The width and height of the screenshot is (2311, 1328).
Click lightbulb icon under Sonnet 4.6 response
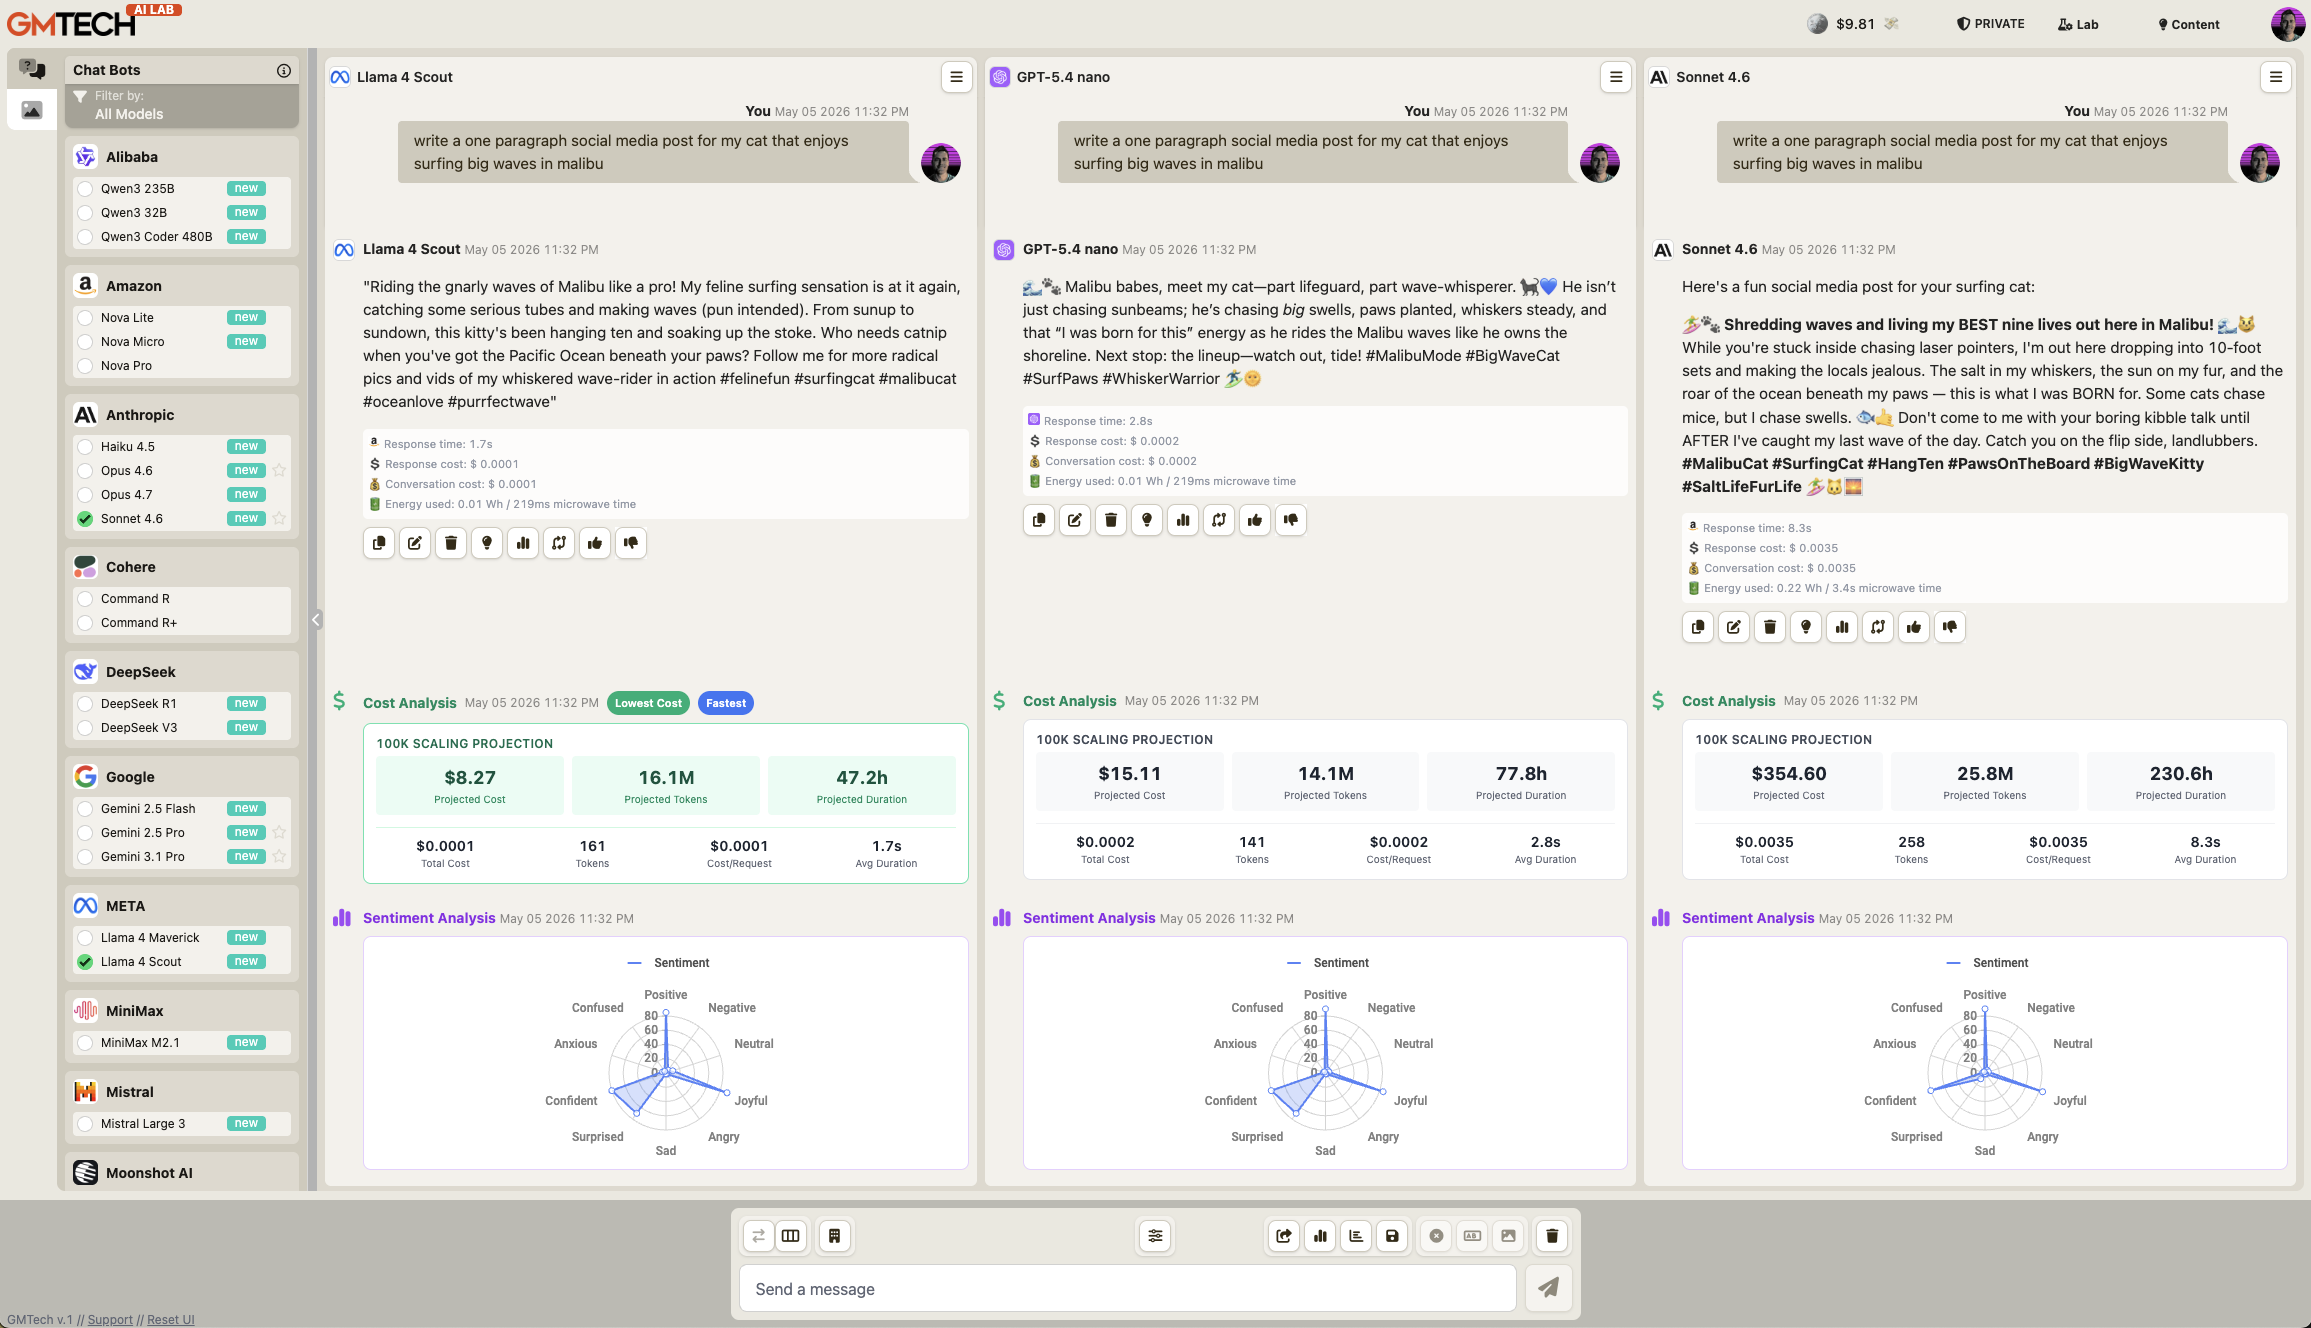pyautogui.click(x=1806, y=627)
